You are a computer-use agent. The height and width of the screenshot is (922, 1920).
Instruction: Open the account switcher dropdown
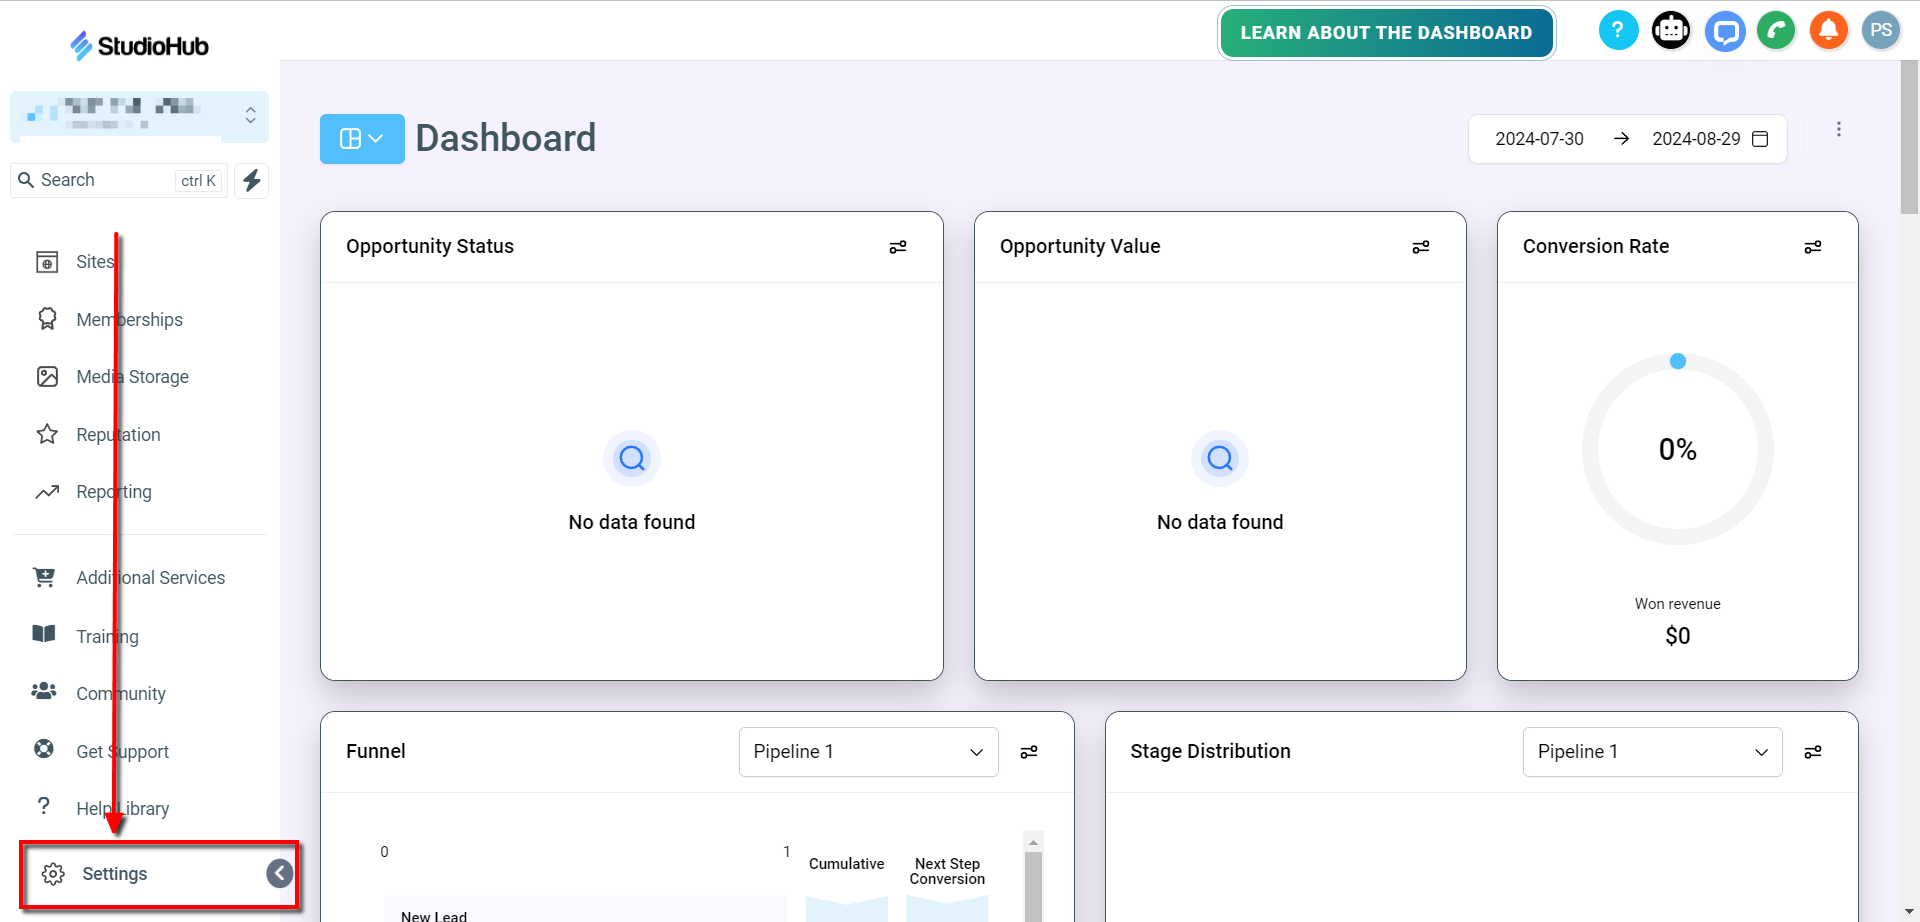(x=139, y=115)
